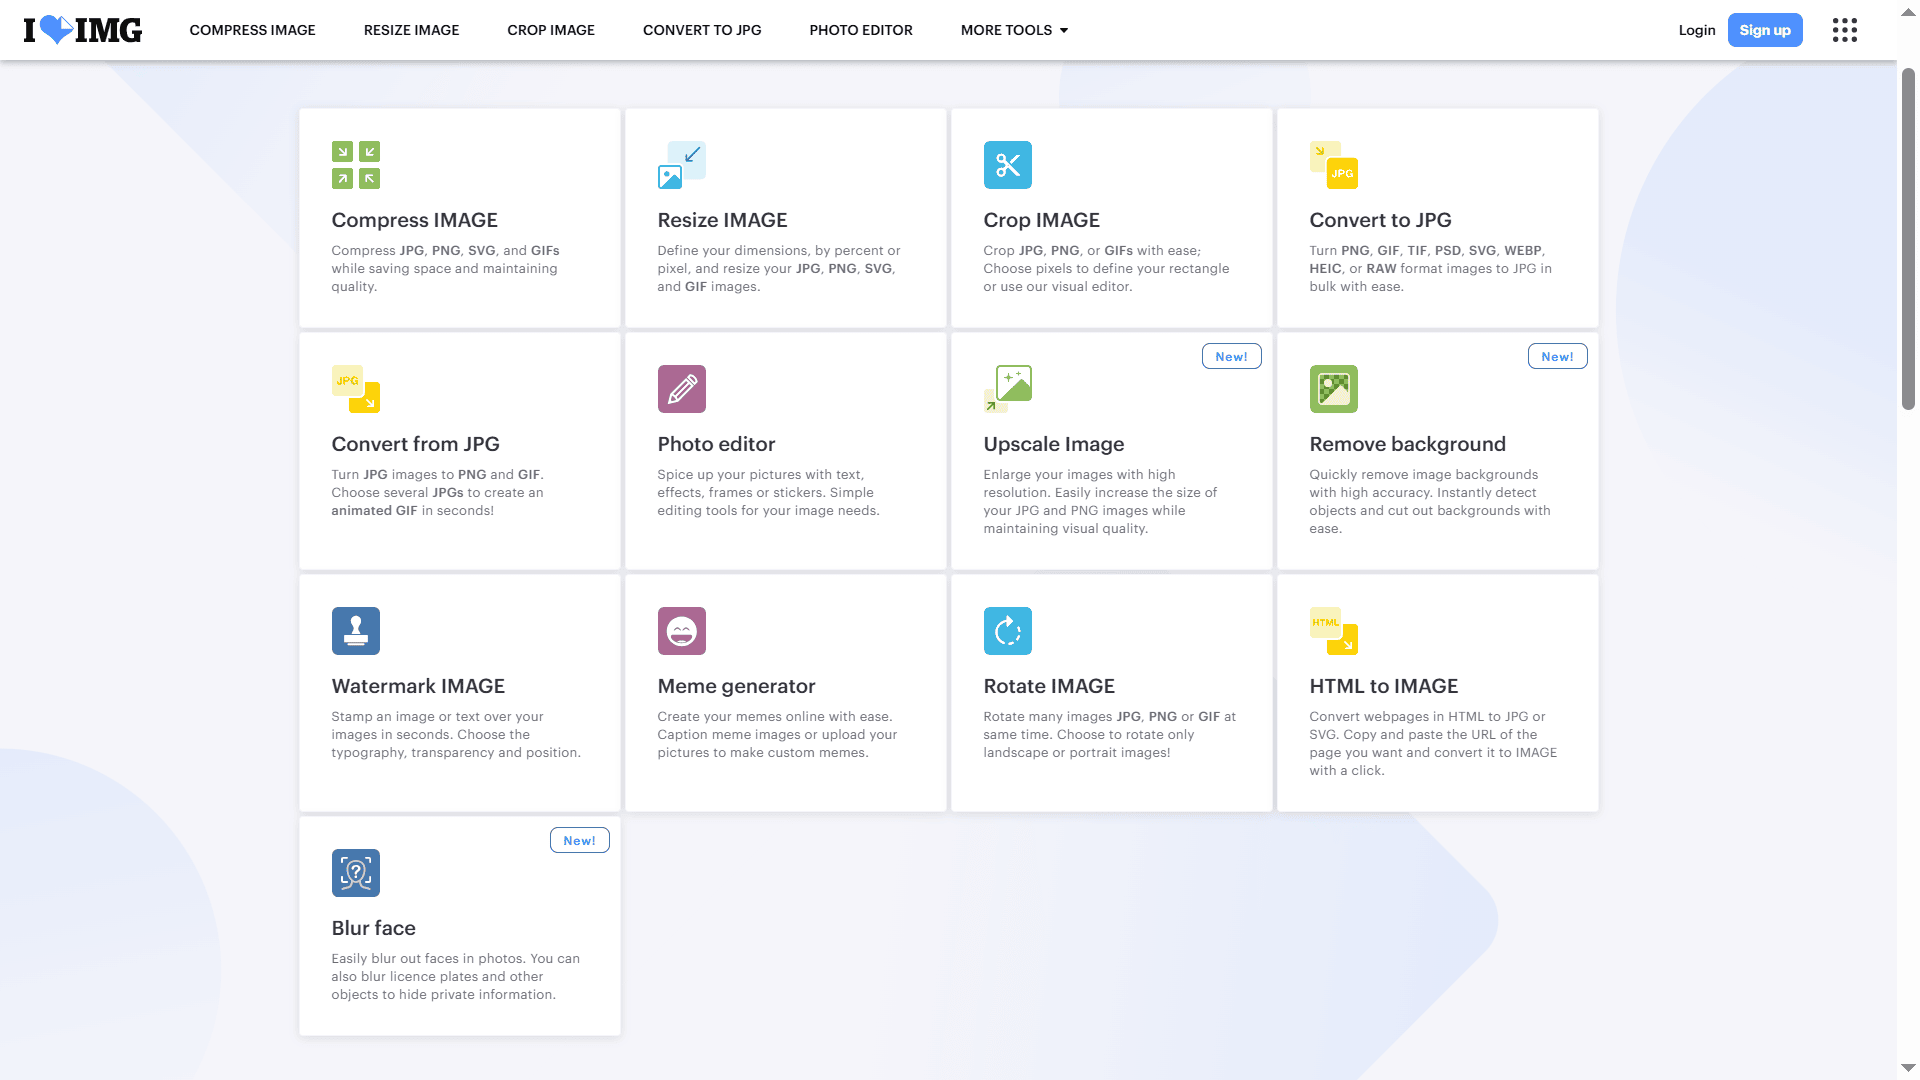Click the Meme generator smiley icon
Viewport: 1920px width, 1080px height.
pos(681,631)
